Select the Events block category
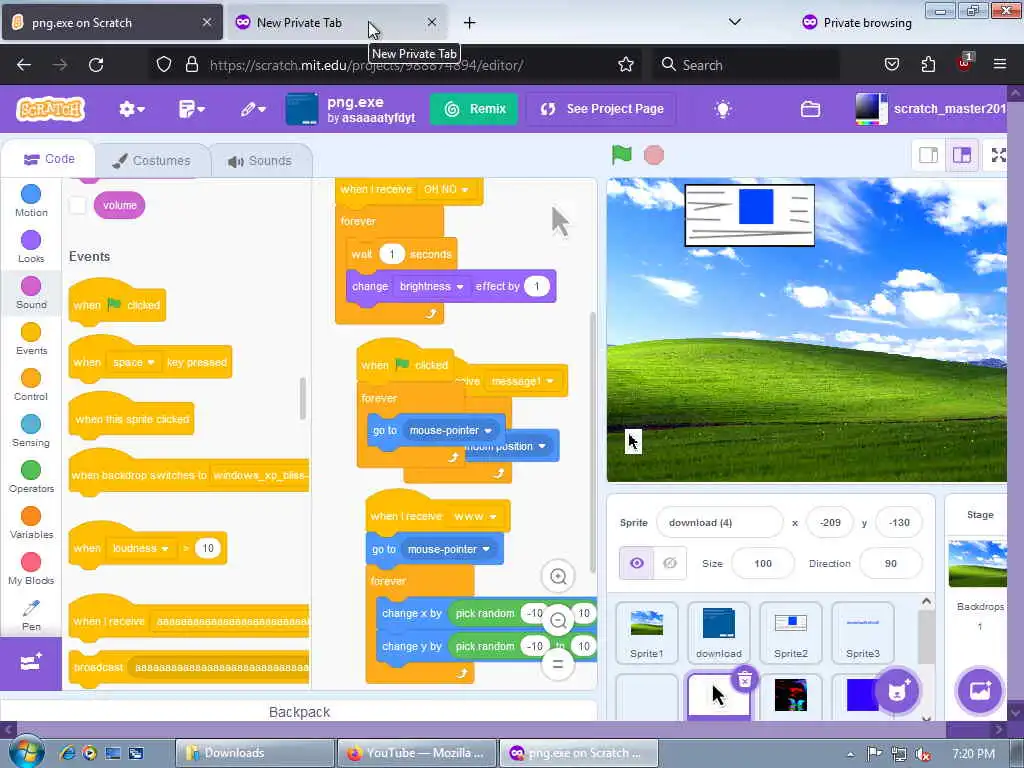 click(x=31, y=339)
